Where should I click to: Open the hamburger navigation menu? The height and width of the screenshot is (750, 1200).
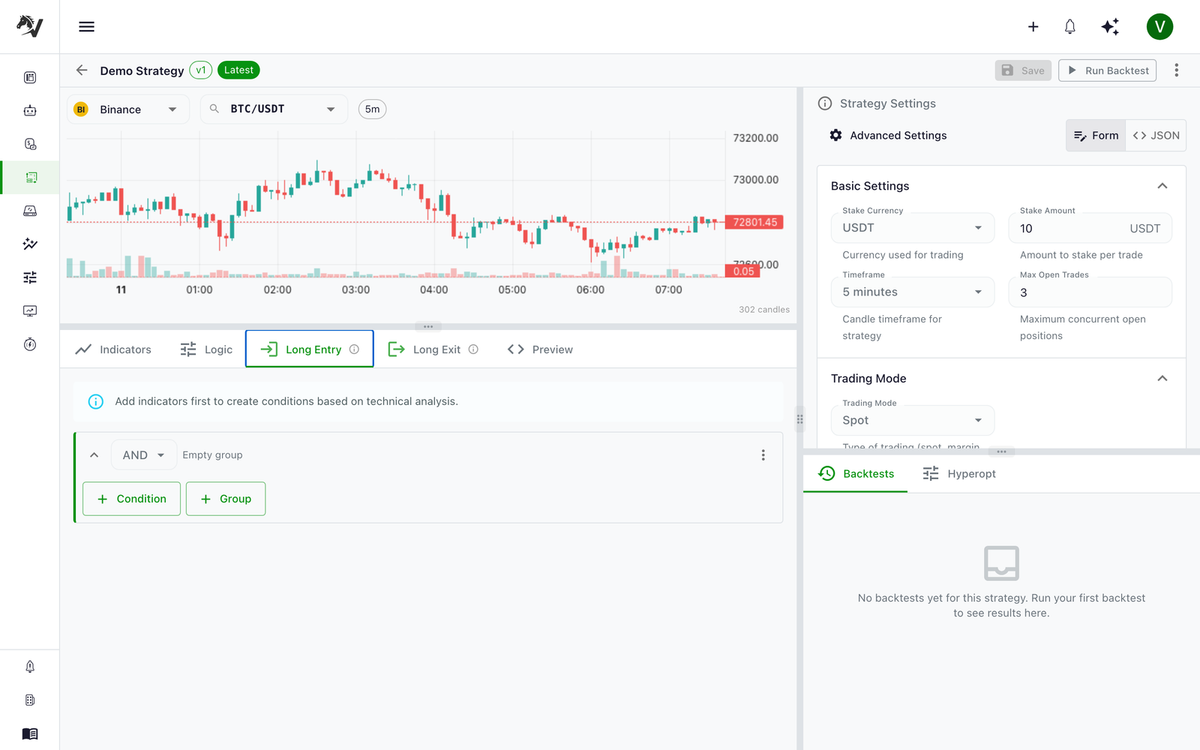pos(86,27)
